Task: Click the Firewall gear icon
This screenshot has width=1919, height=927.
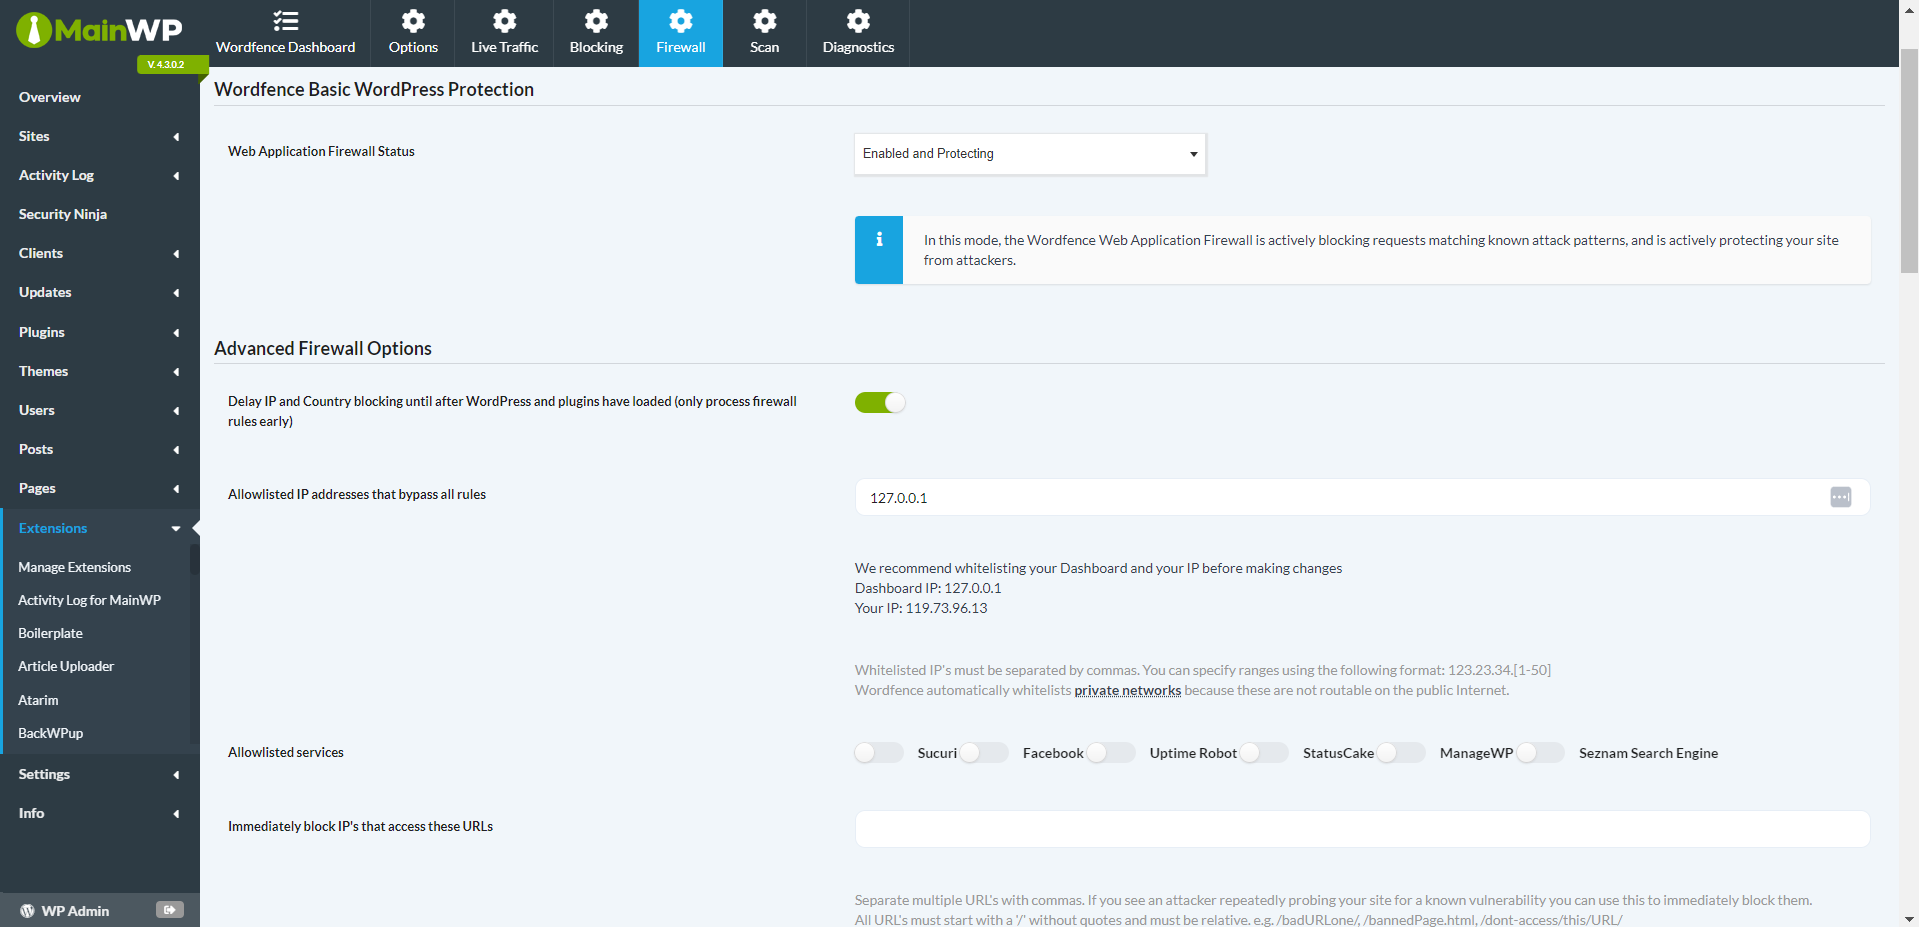Action: [681, 21]
